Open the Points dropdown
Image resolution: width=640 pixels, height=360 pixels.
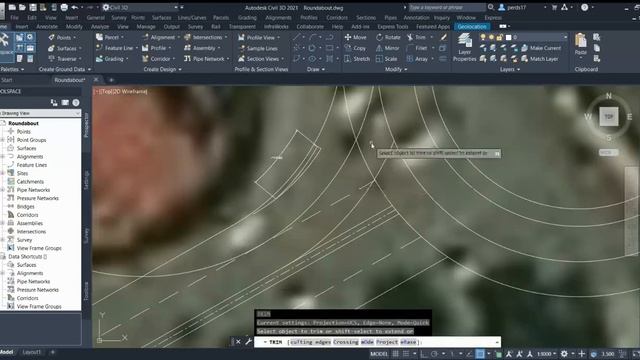63,37
